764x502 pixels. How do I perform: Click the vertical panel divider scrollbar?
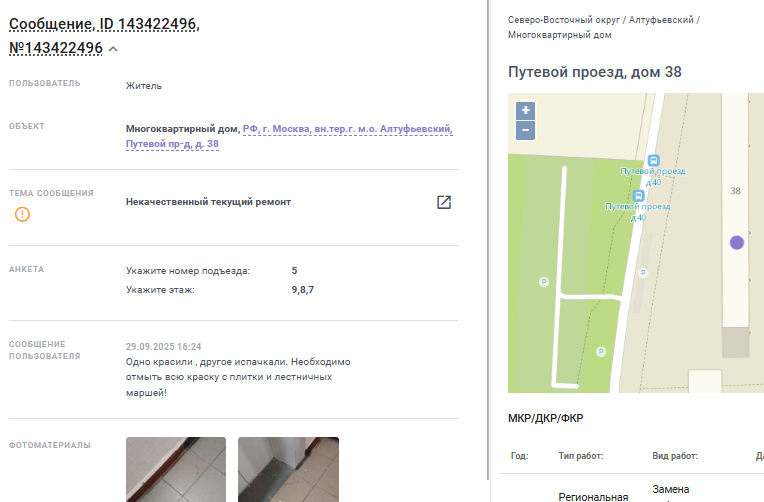pyautogui.click(x=488, y=240)
